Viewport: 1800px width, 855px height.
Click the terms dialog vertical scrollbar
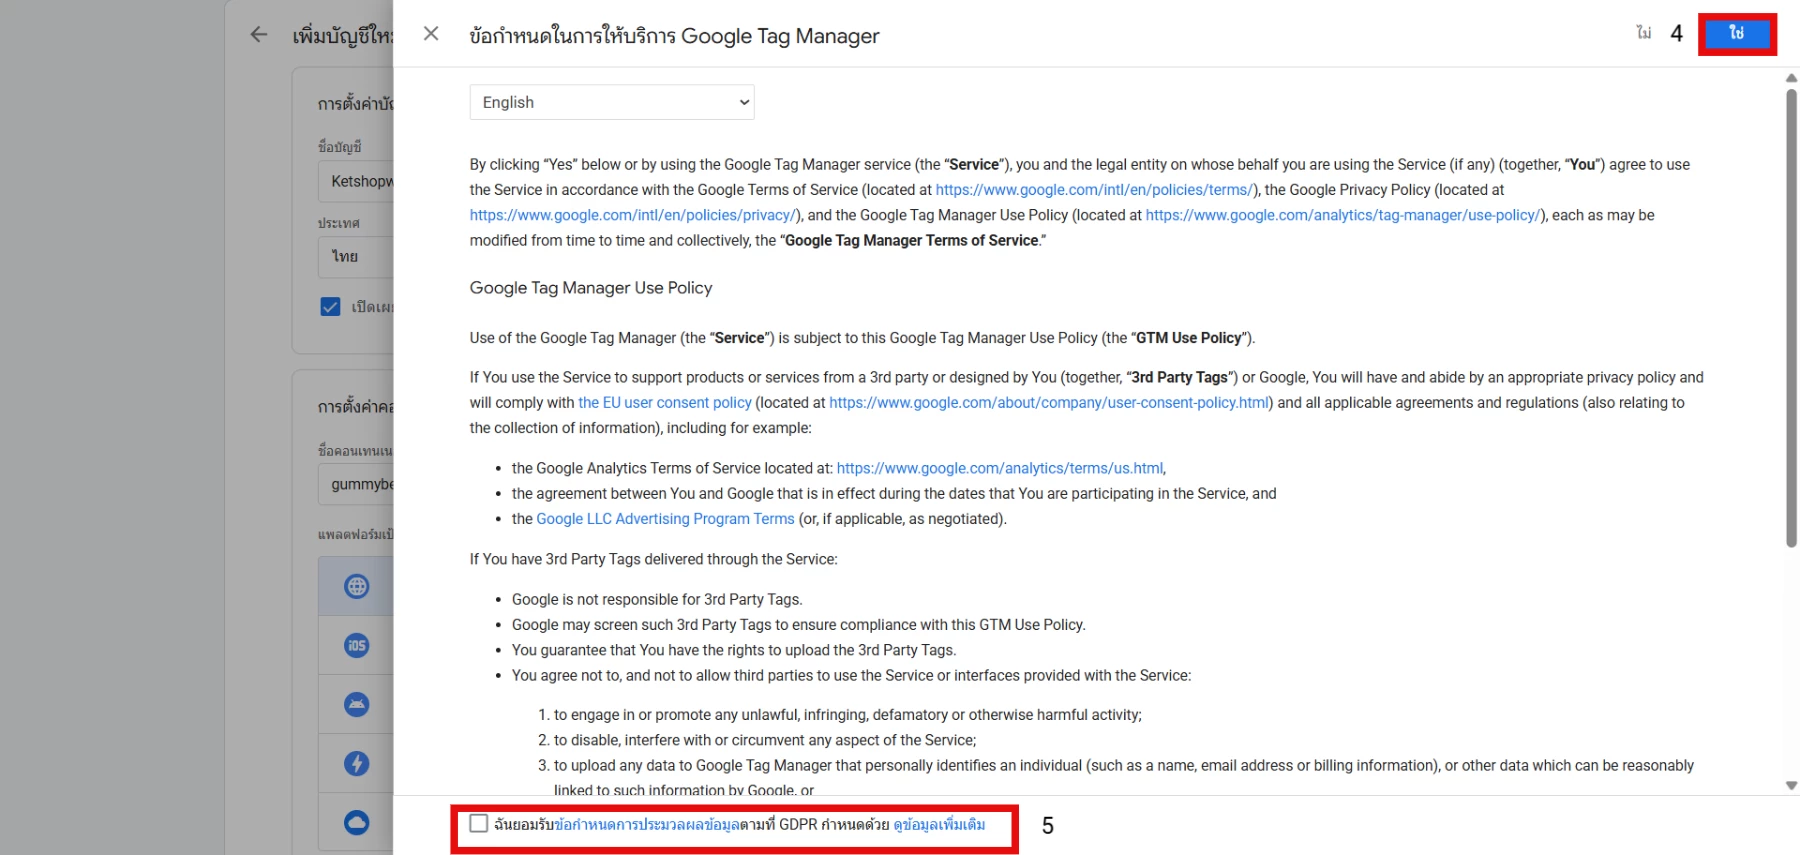[x=1791, y=320]
